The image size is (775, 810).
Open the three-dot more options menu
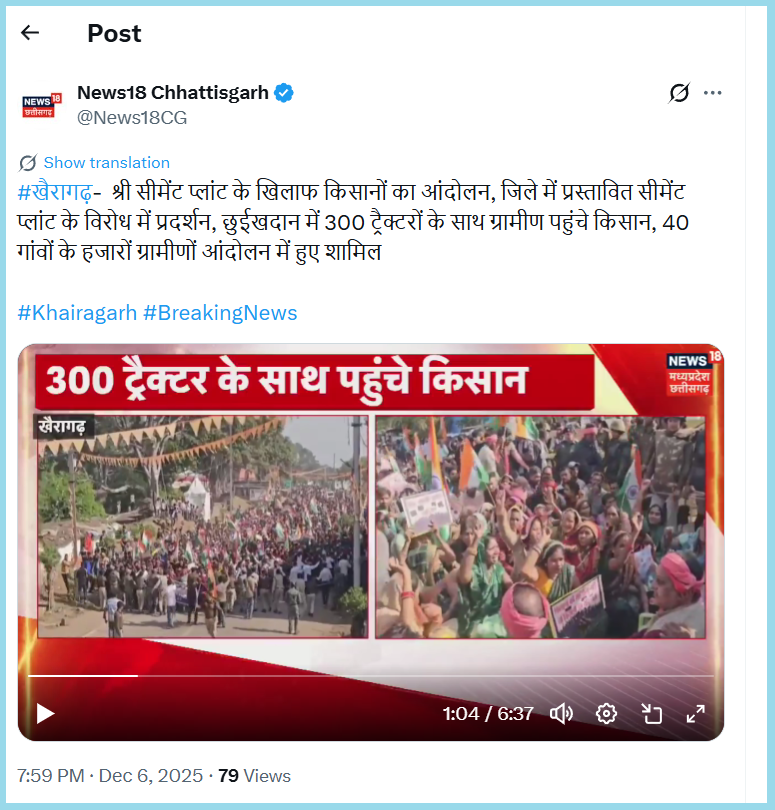pyautogui.click(x=712, y=93)
